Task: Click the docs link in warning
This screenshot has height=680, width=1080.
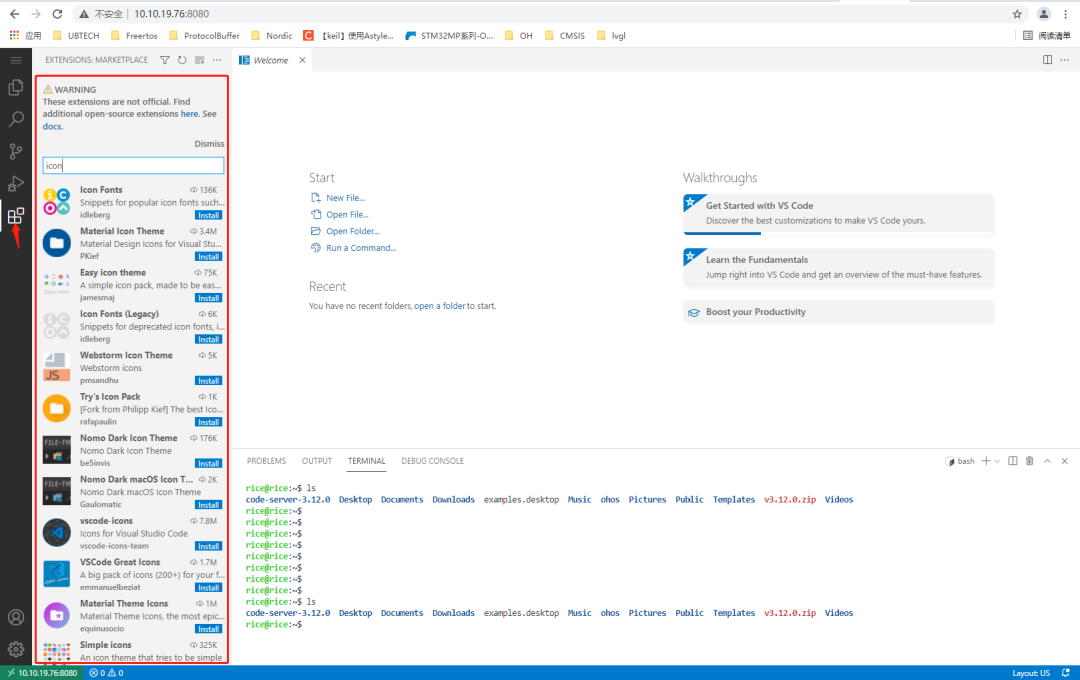Action: [x=52, y=126]
